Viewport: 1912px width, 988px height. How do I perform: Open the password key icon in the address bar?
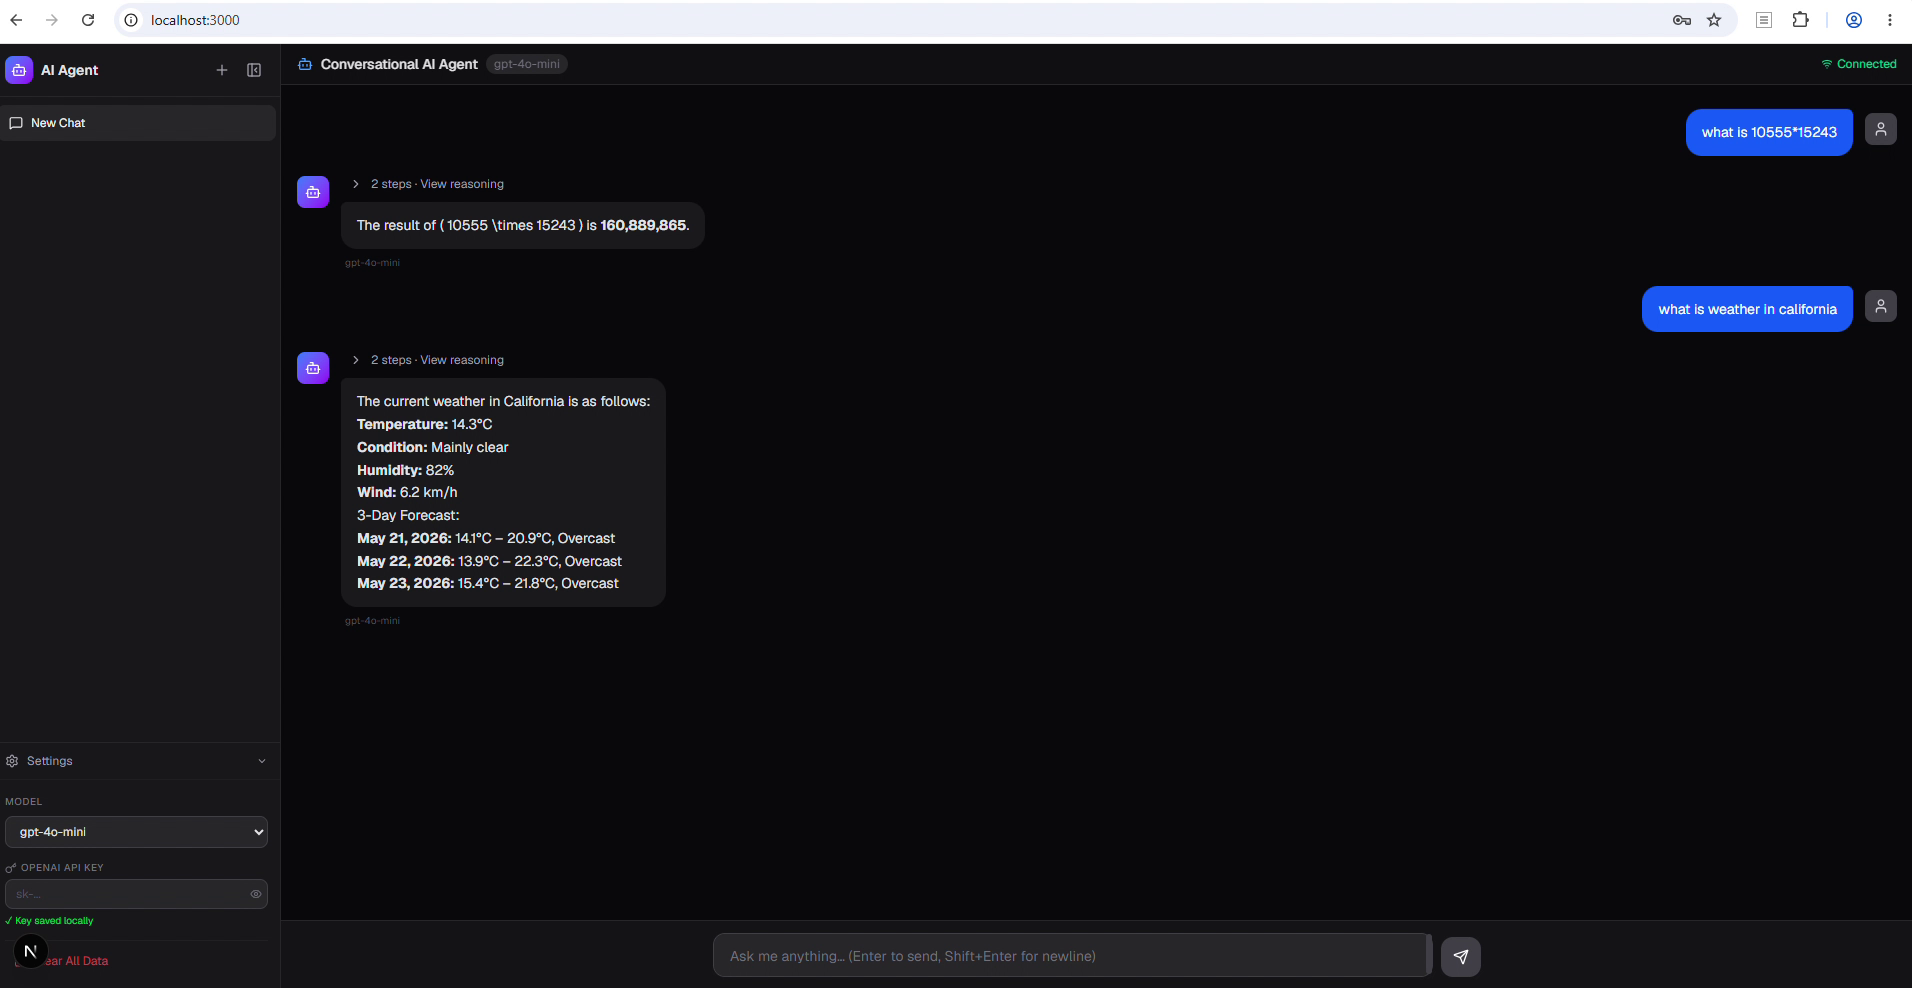pyautogui.click(x=1682, y=20)
